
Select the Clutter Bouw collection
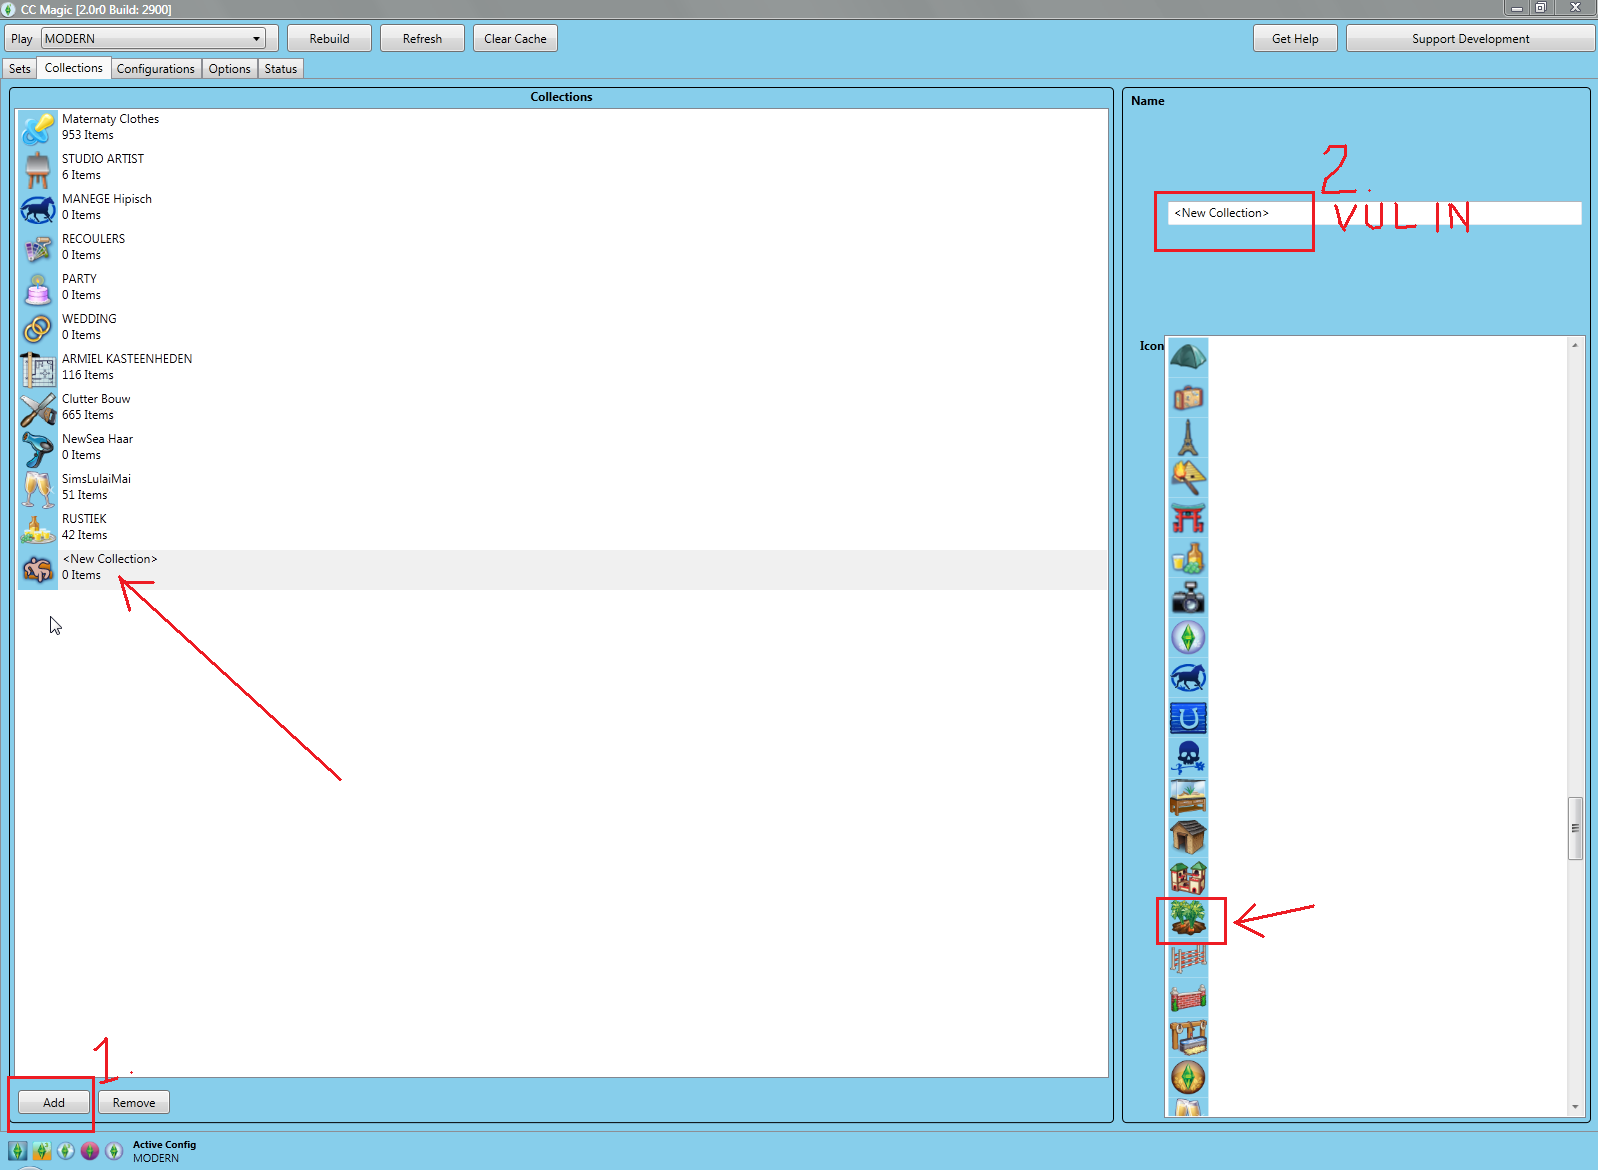[562, 409]
